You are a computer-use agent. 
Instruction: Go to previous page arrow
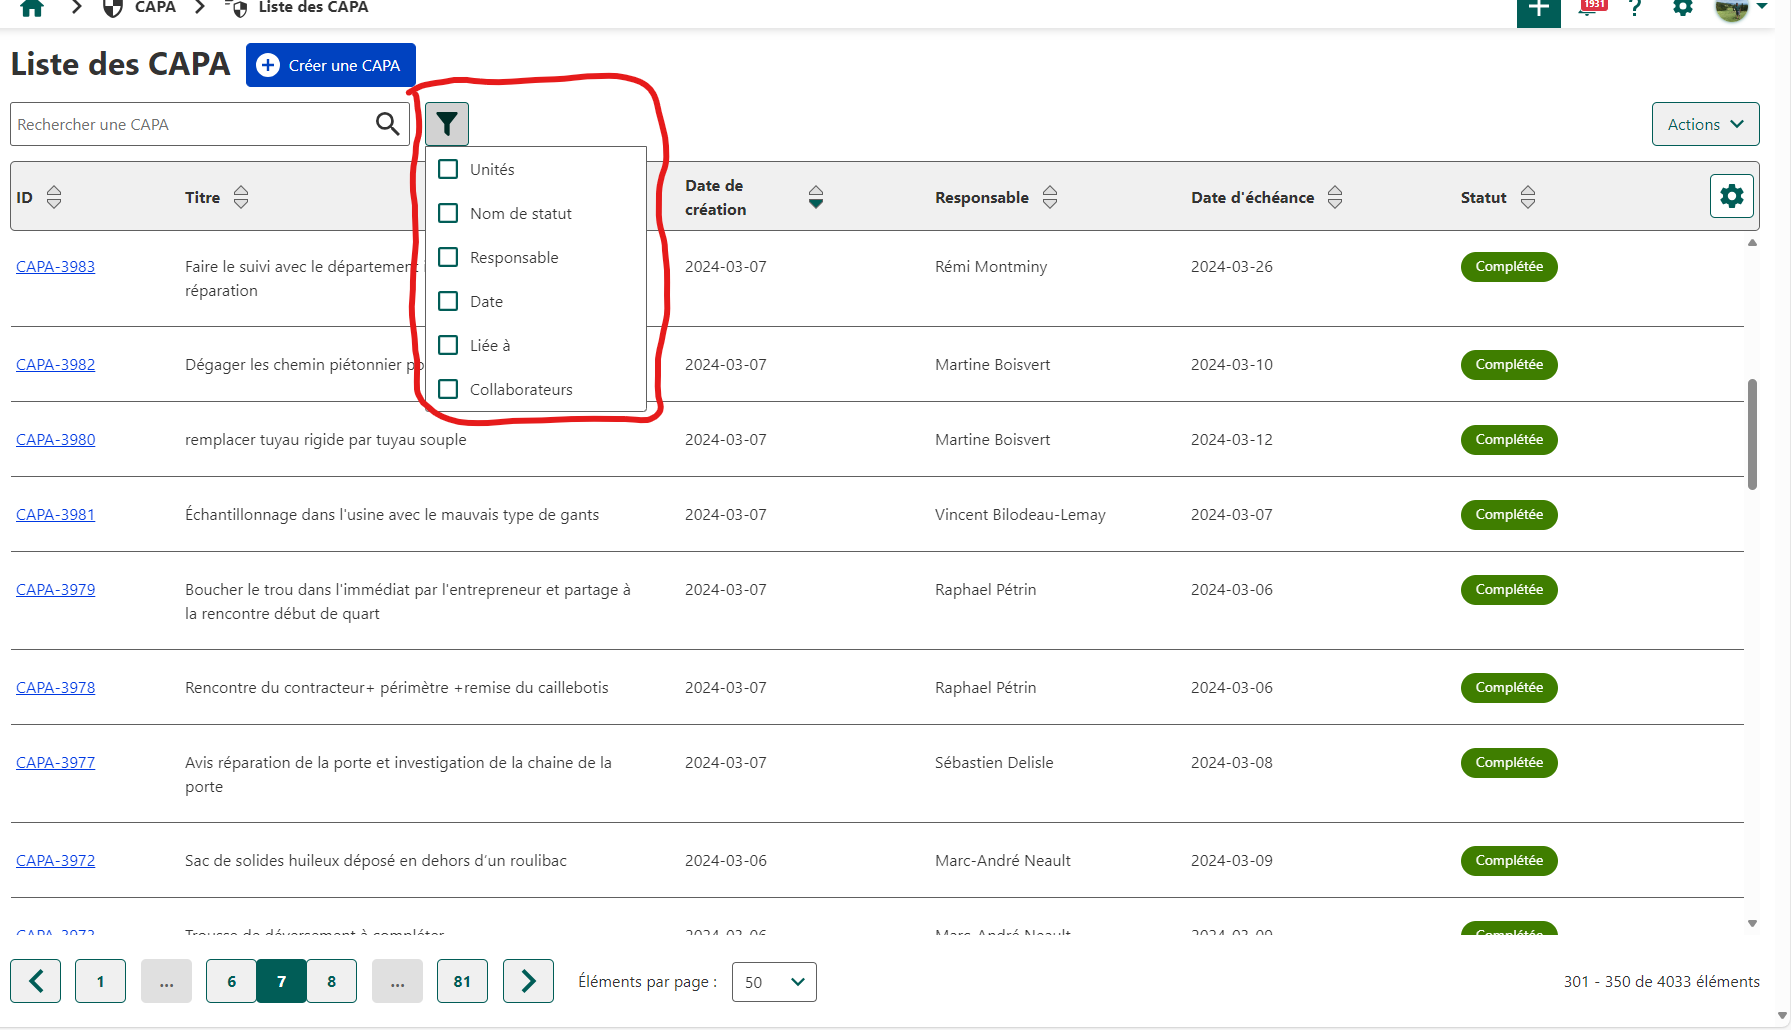click(36, 981)
